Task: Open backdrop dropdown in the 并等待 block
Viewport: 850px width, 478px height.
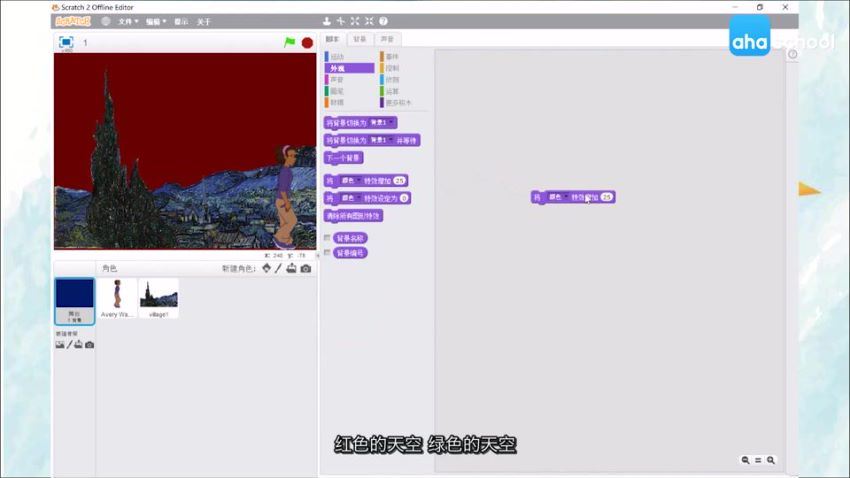Action: [x=382, y=140]
